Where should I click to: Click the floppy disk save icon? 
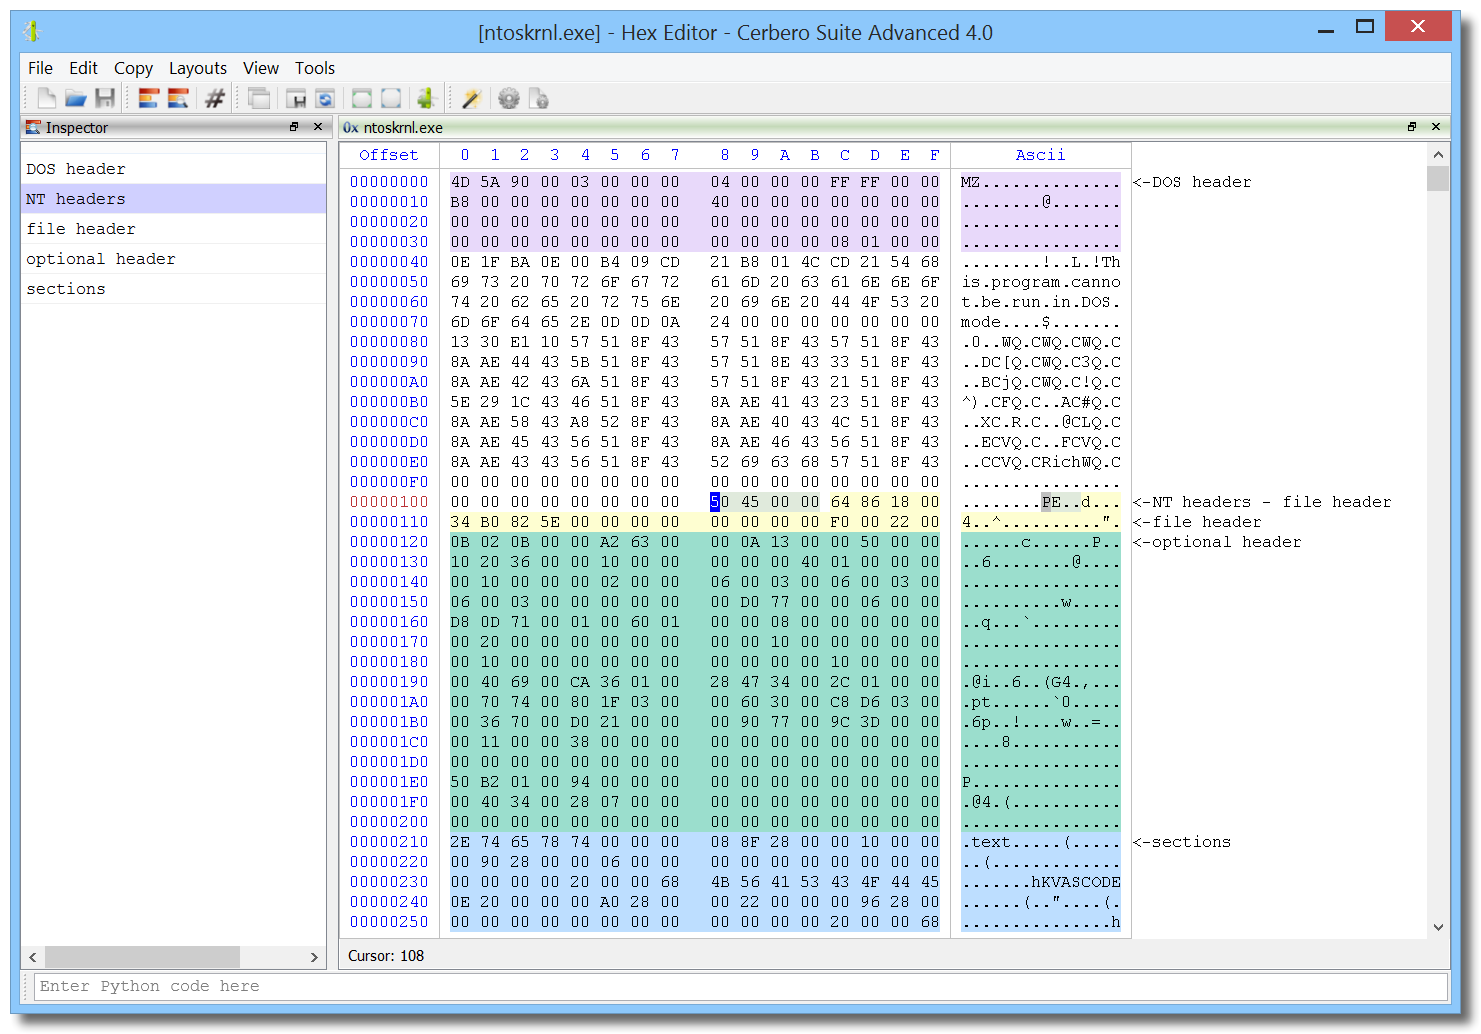[105, 98]
